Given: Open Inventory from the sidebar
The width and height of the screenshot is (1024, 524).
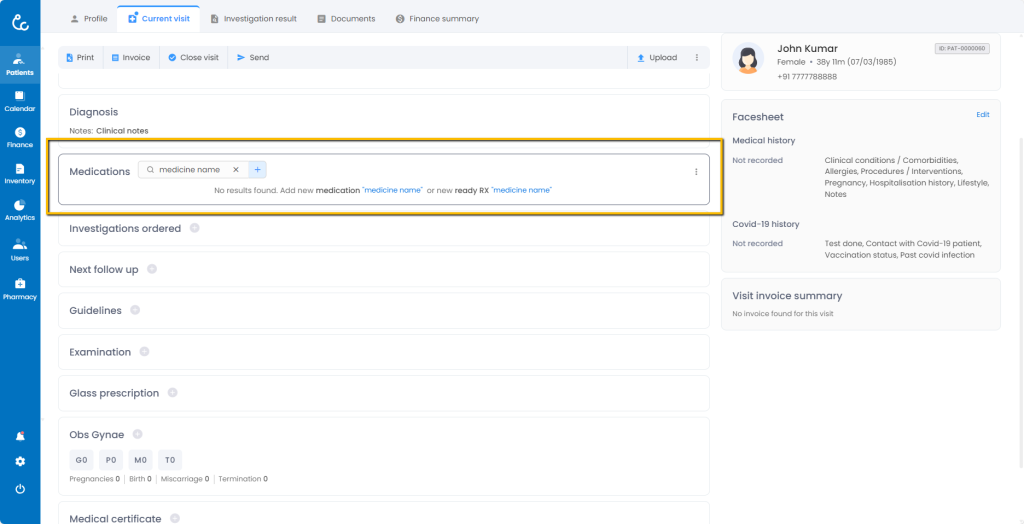Looking at the screenshot, I should (x=20, y=174).
